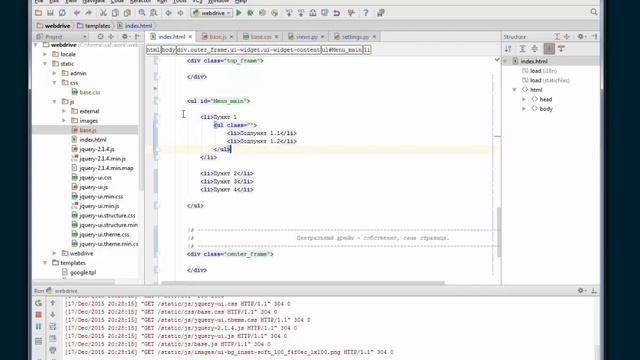Image resolution: width=640 pixels, height=360 pixels.
Task: Toggle Sort Alphabetically in the Structure panel
Action: (x=508, y=49)
